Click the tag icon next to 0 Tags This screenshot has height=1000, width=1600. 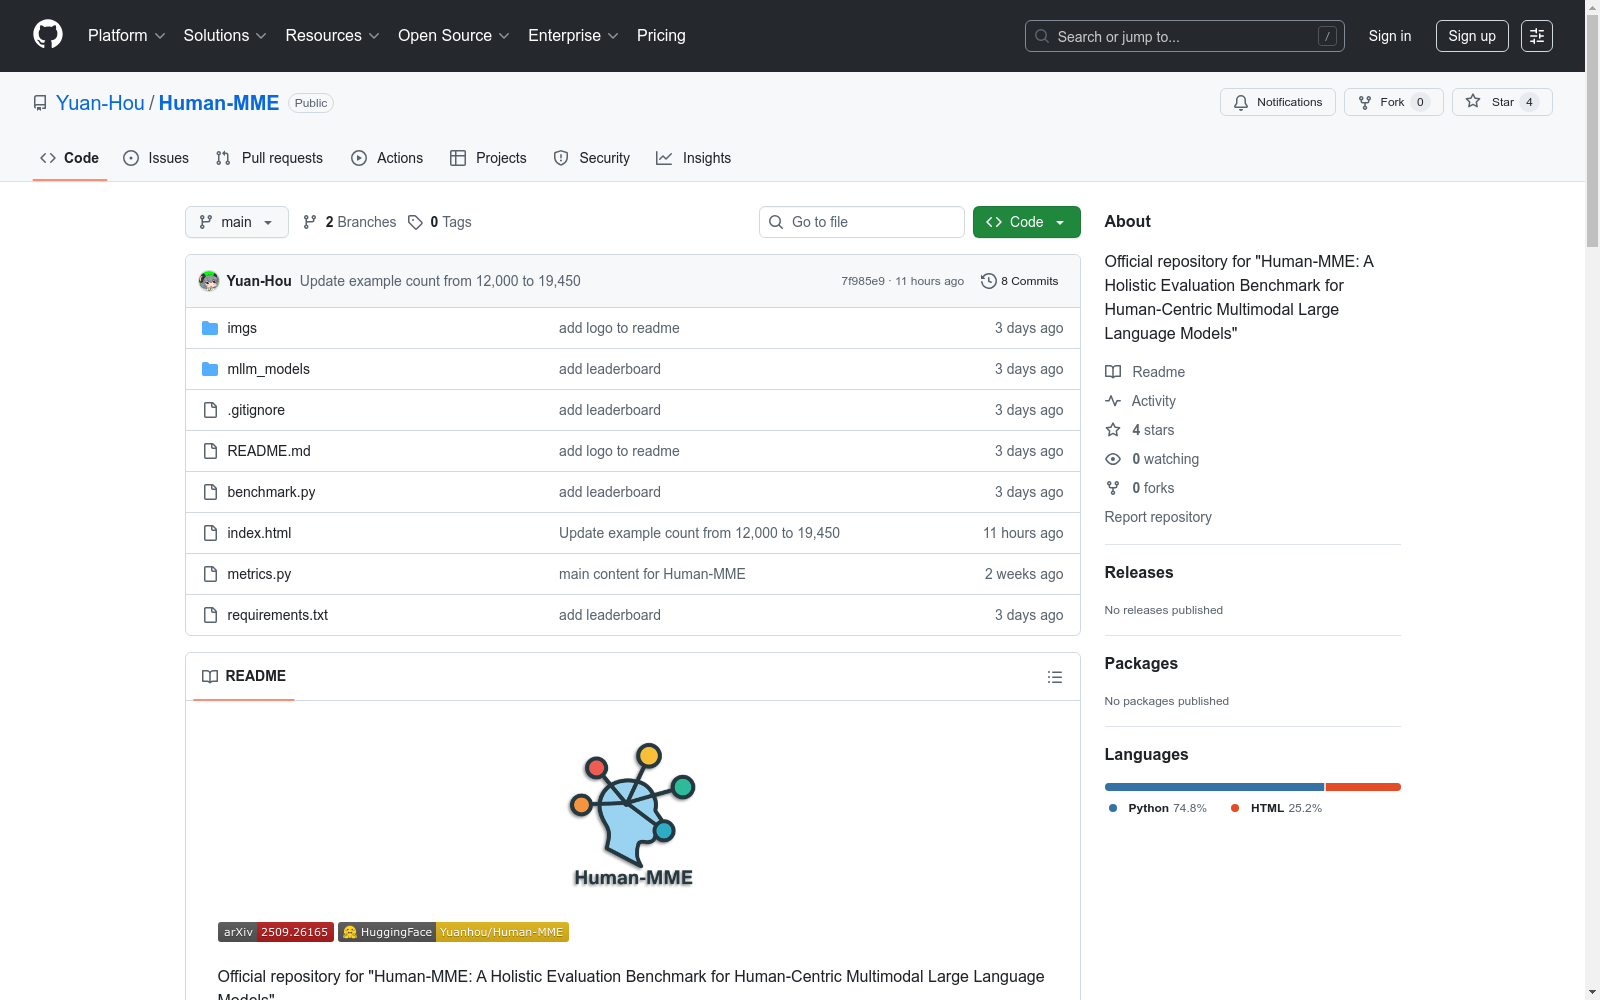click(415, 222)
